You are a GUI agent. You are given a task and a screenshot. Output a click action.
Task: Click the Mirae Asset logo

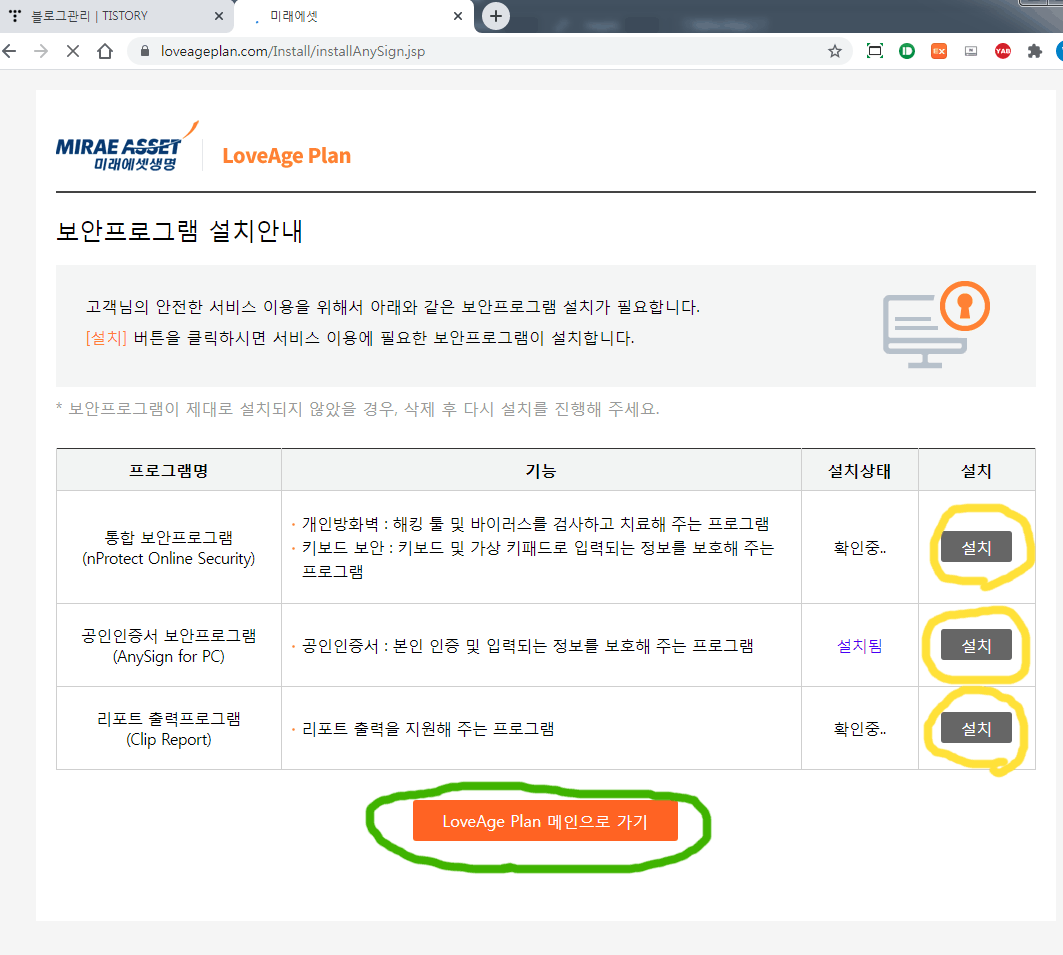pyautogui.click(x=127, y=148)
